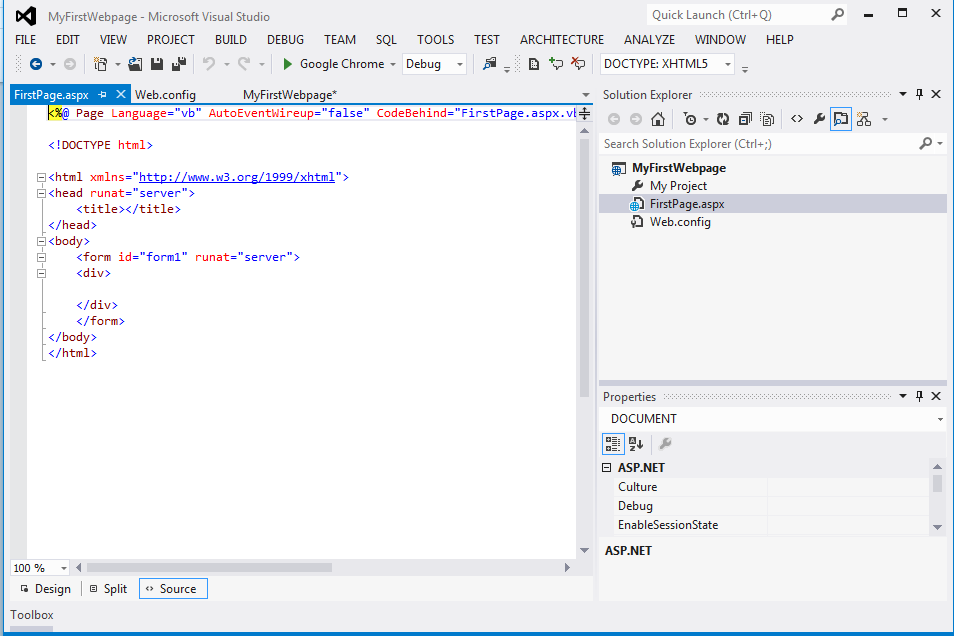
Task: Click the Collapse All icon in Solution Explorer
Action: click(x=744, y=119)
